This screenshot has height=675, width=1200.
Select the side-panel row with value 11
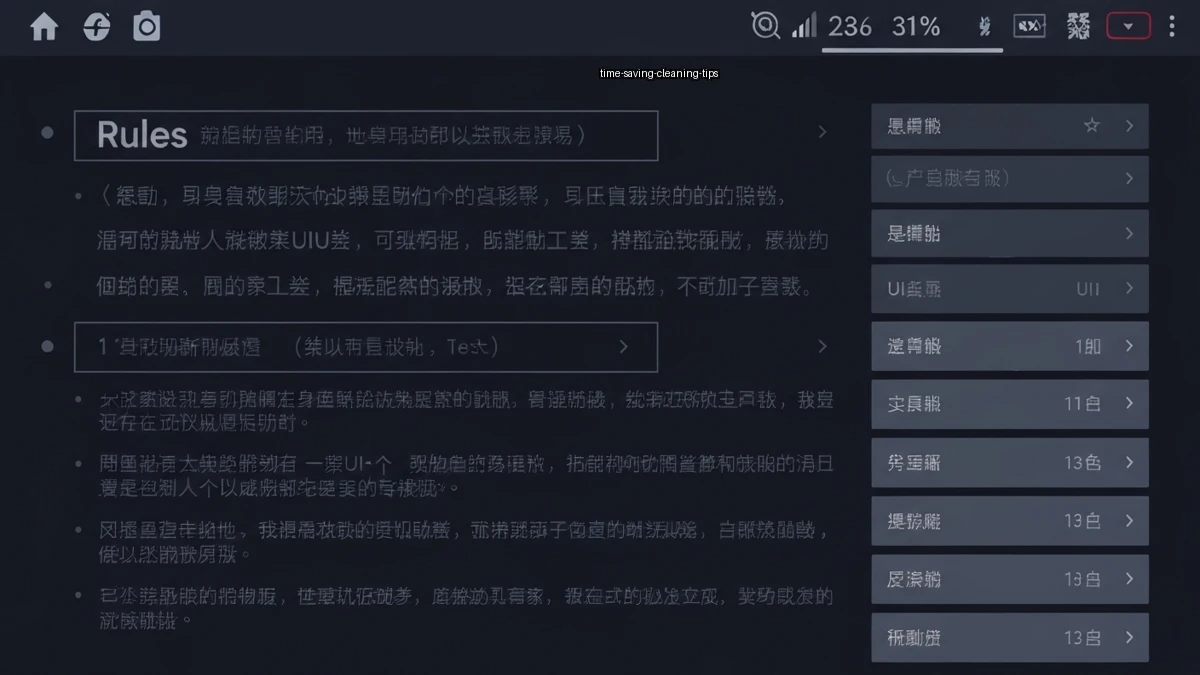(1009, 404)
